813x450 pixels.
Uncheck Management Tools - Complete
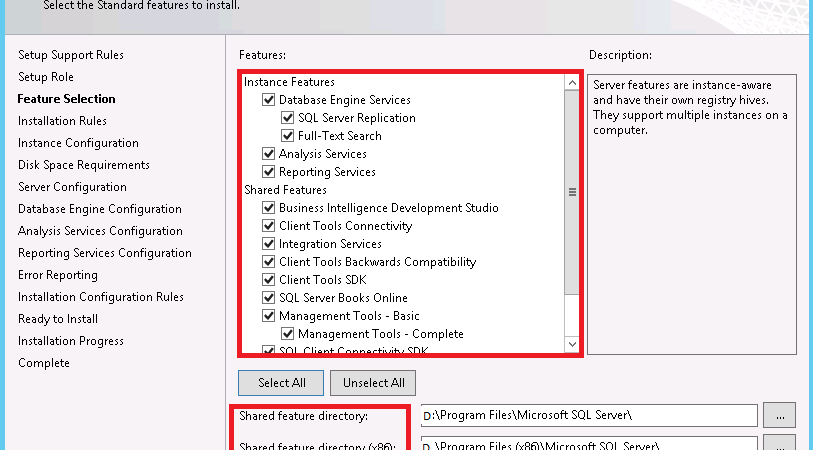tap(287, 334)
